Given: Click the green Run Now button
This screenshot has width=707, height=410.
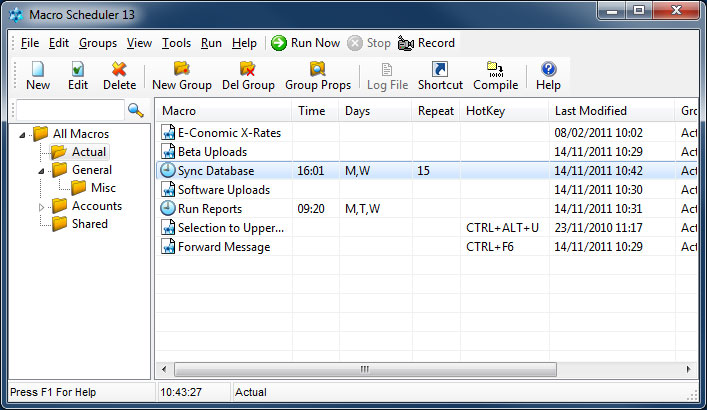Looking at the screenshot, I should tap(305, 43).
